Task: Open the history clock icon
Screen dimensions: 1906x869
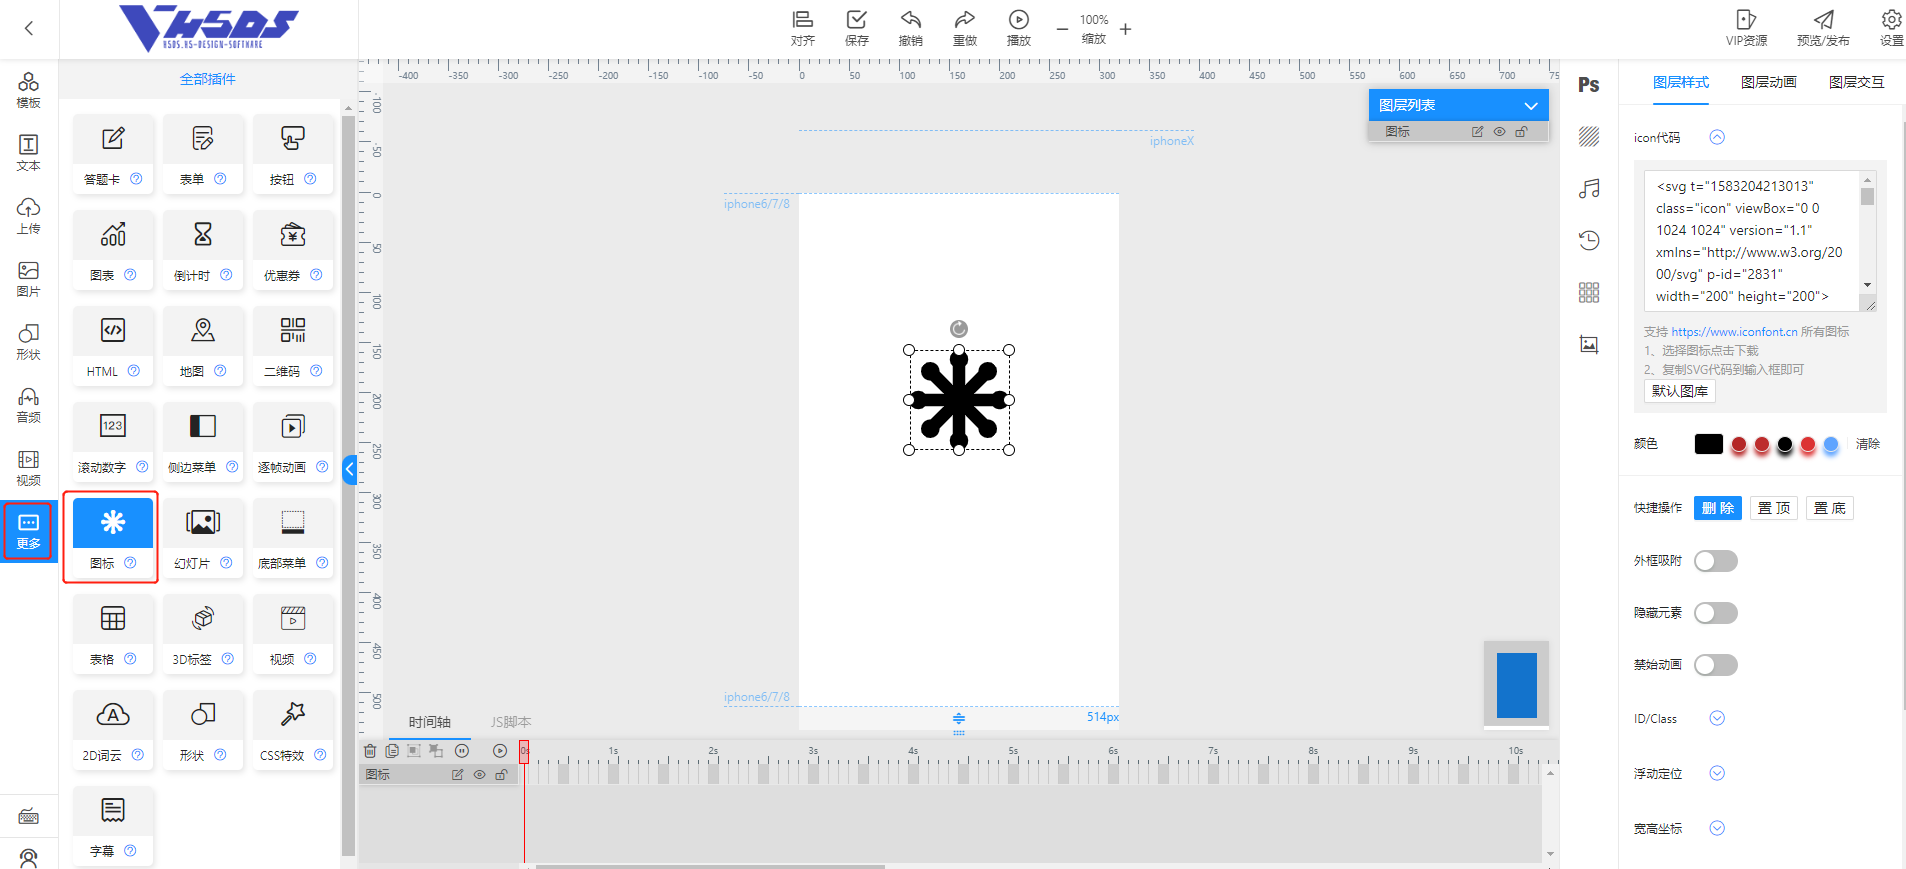Action: click(x=1589, y=240)
